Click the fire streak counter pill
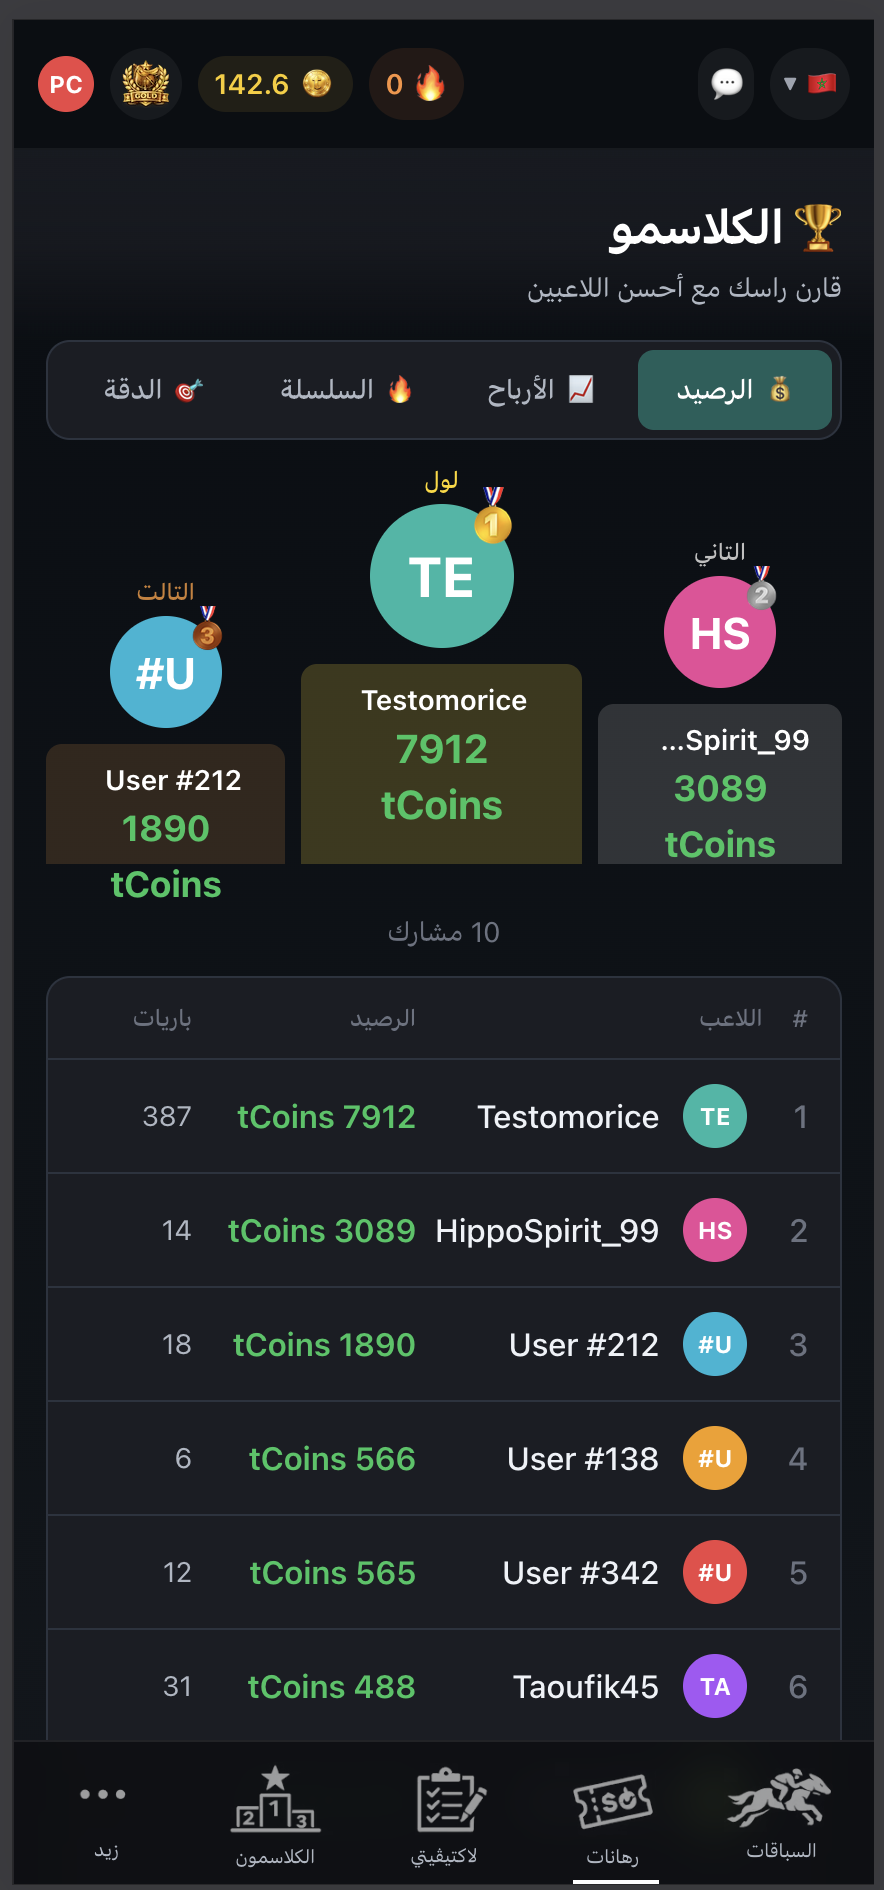 click(415, 84)
